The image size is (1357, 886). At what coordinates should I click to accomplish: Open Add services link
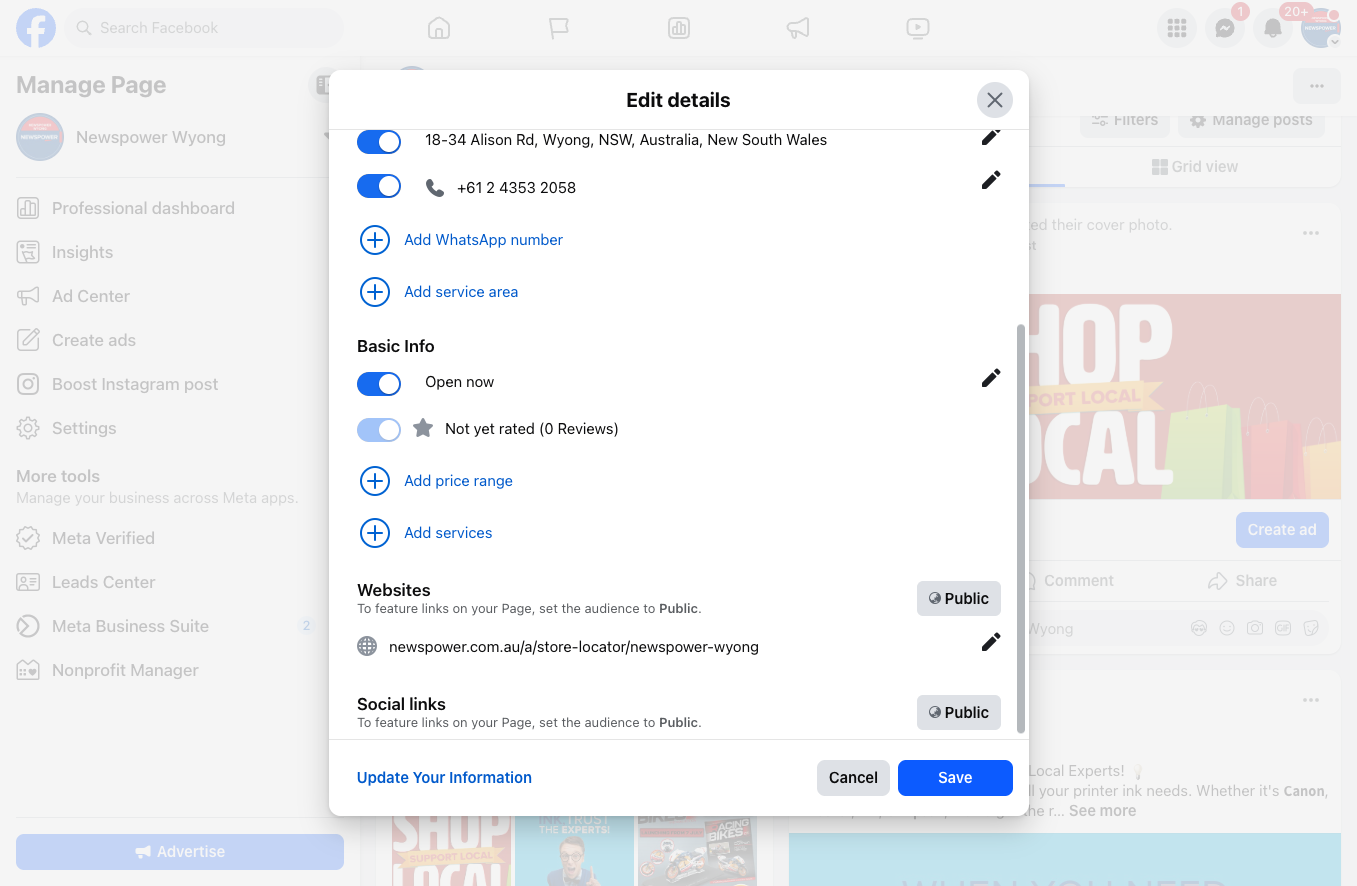tap(448, 533)
